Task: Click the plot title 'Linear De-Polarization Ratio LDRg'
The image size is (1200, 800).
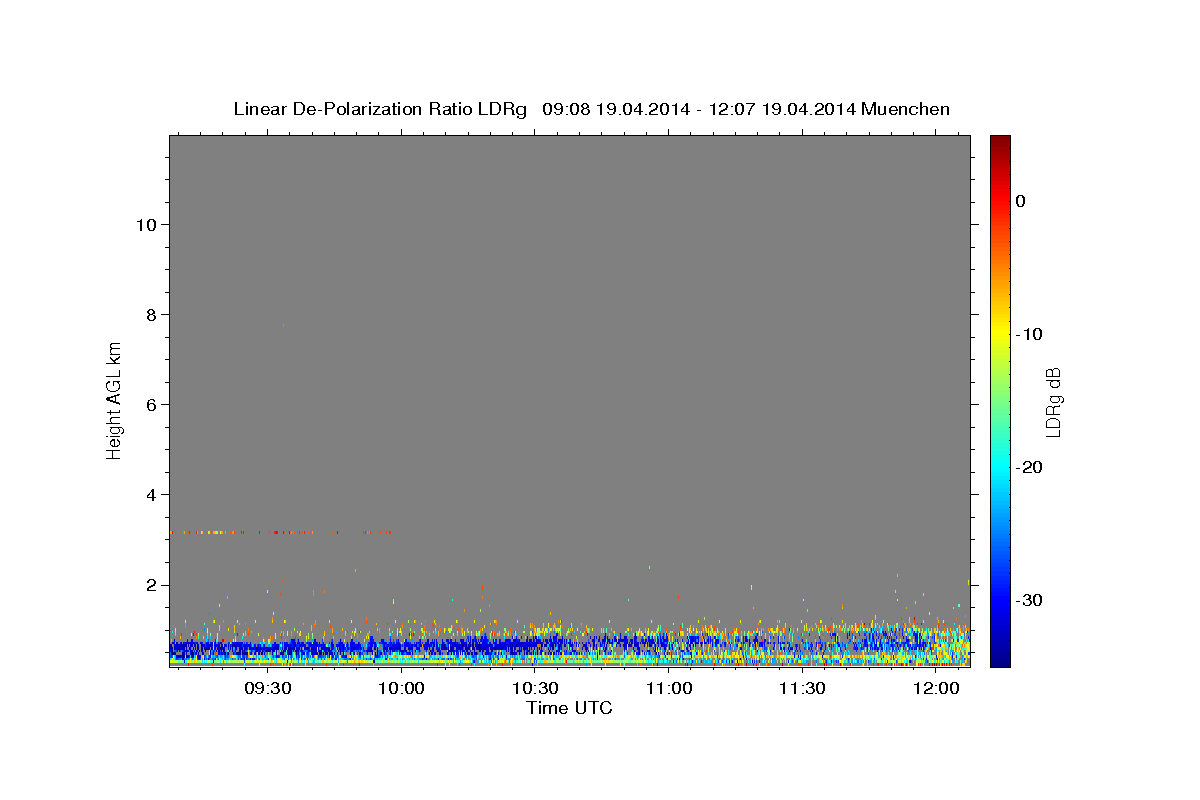Action: coord(380,109)
